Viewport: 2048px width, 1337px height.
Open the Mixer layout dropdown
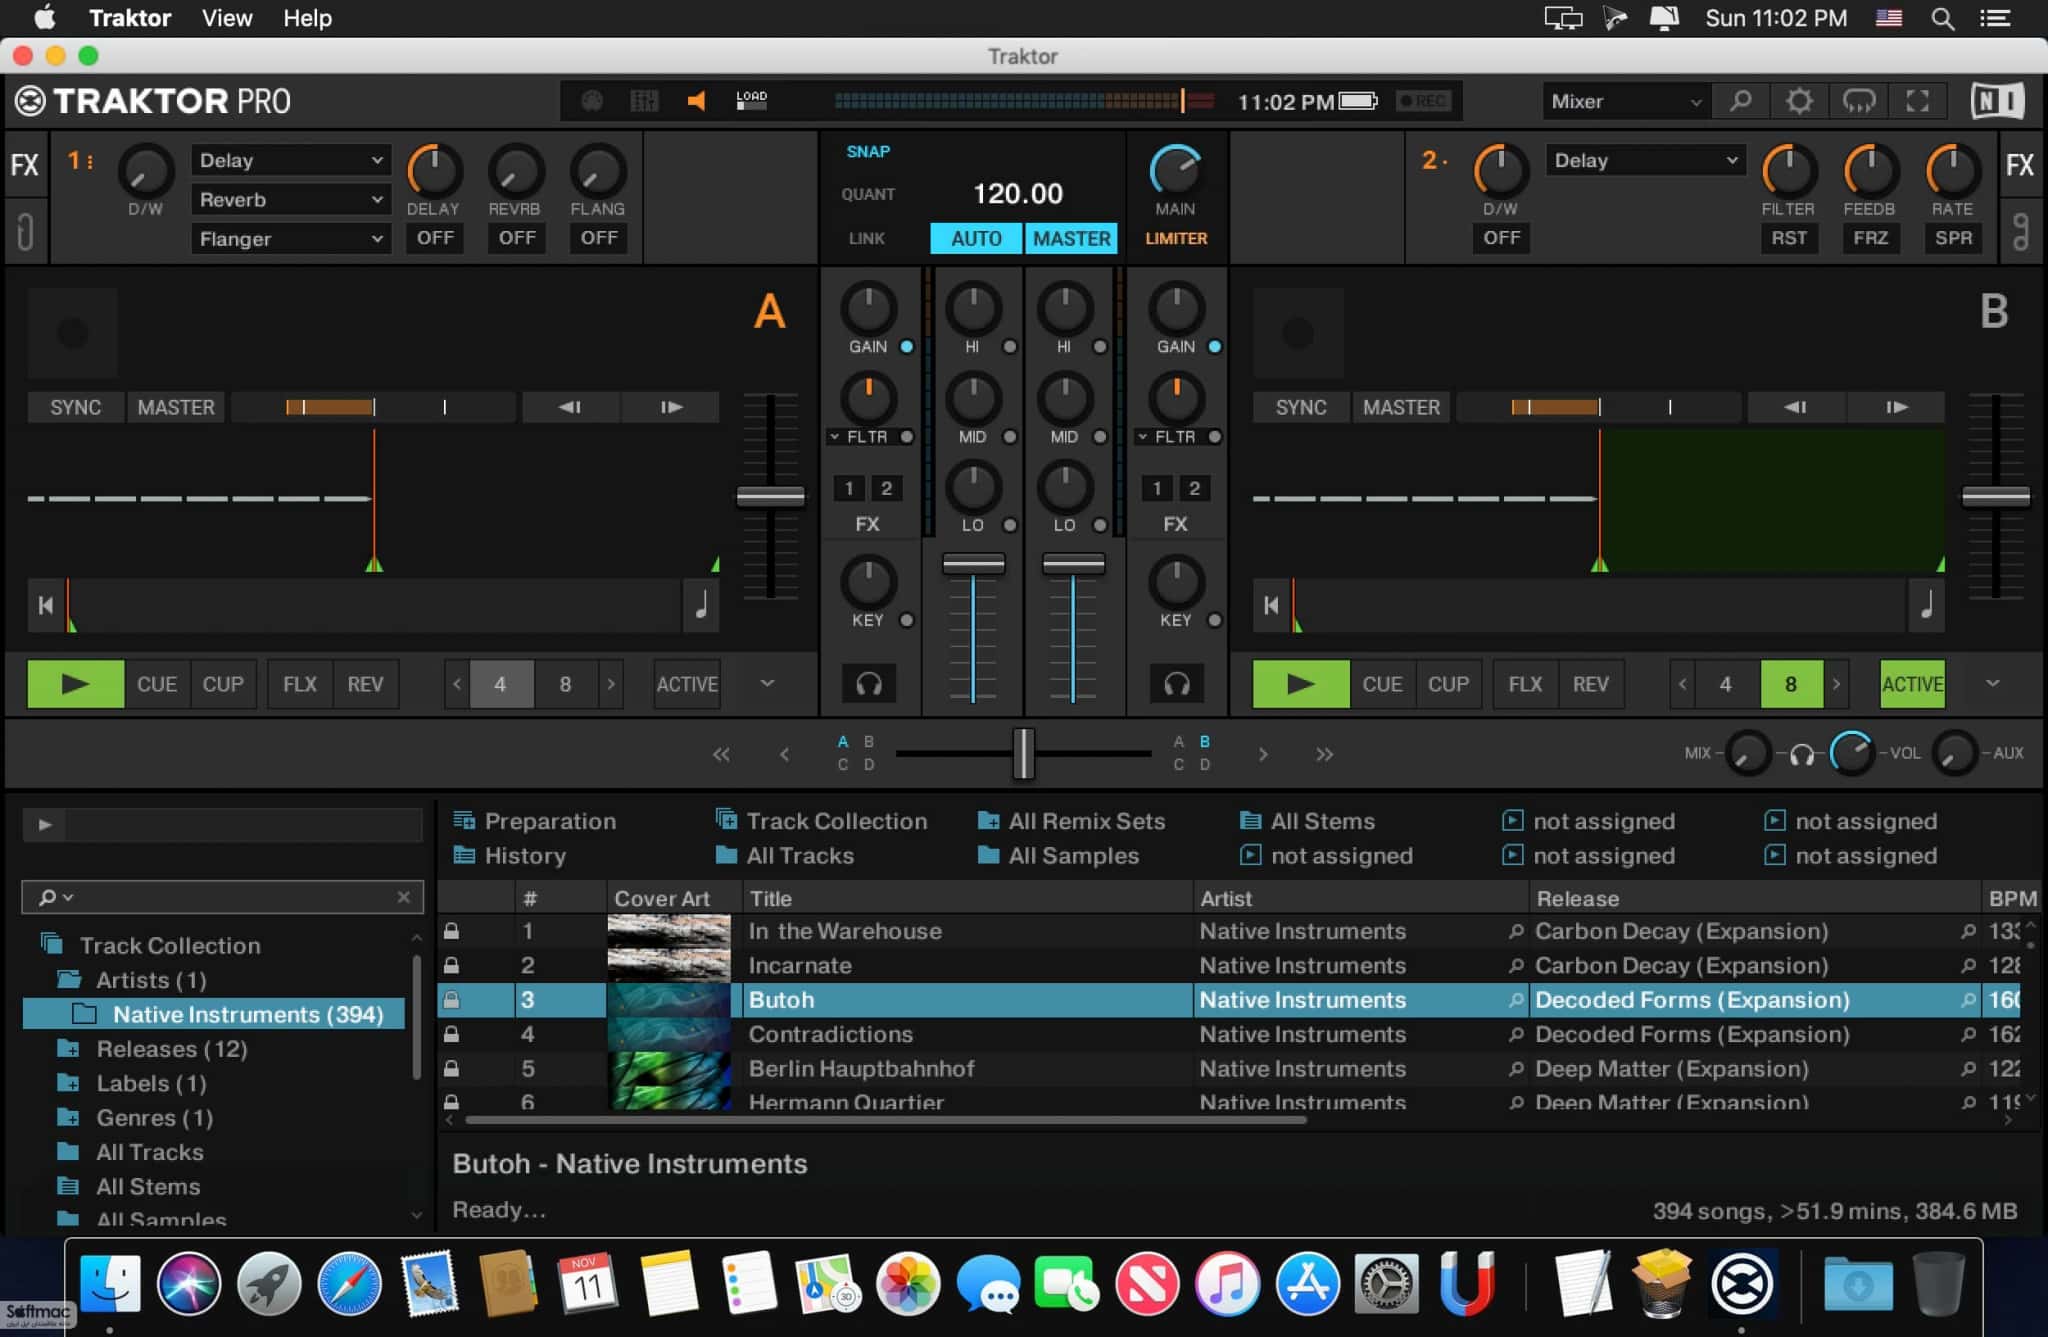tap(1625, 101)
